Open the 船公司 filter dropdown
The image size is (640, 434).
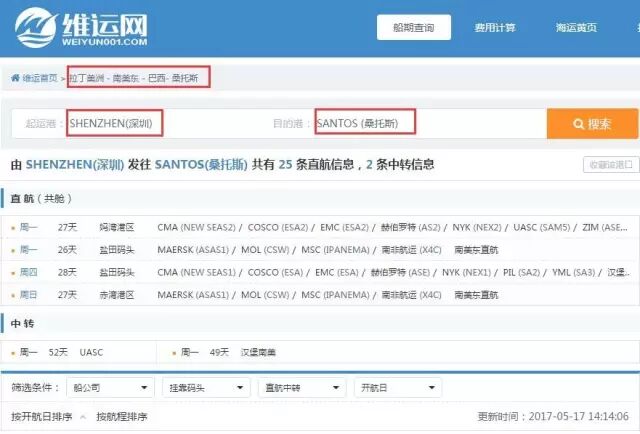pos(110,387)
